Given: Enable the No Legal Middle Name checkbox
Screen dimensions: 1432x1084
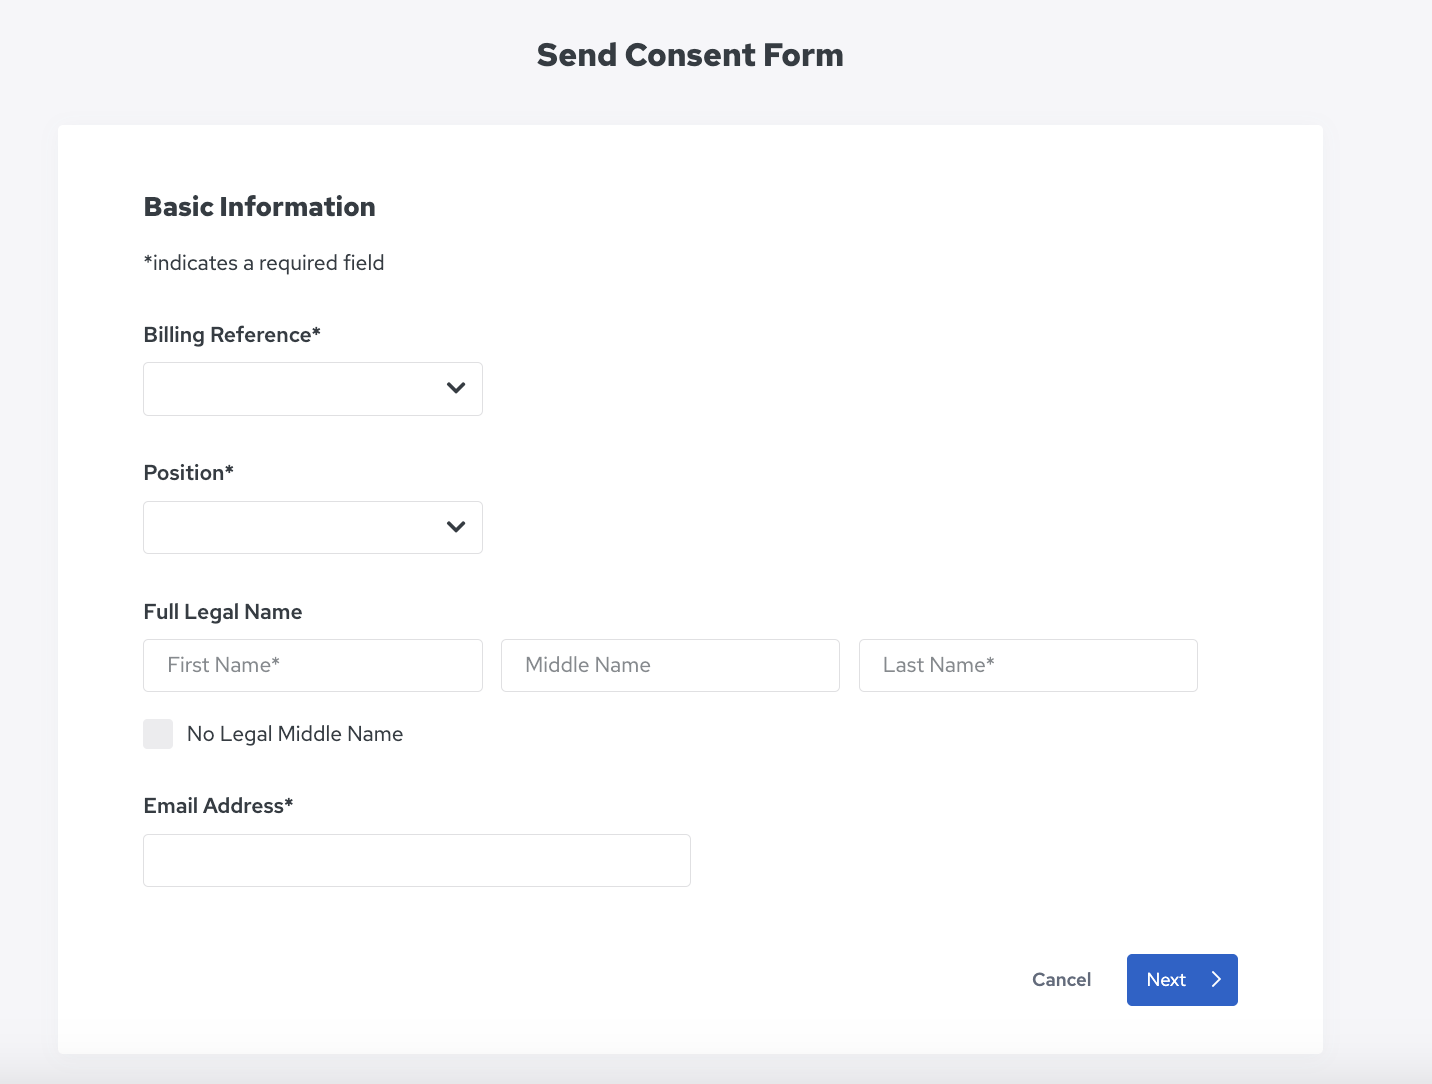Looking at the screenshot, I should click(158, 733).
